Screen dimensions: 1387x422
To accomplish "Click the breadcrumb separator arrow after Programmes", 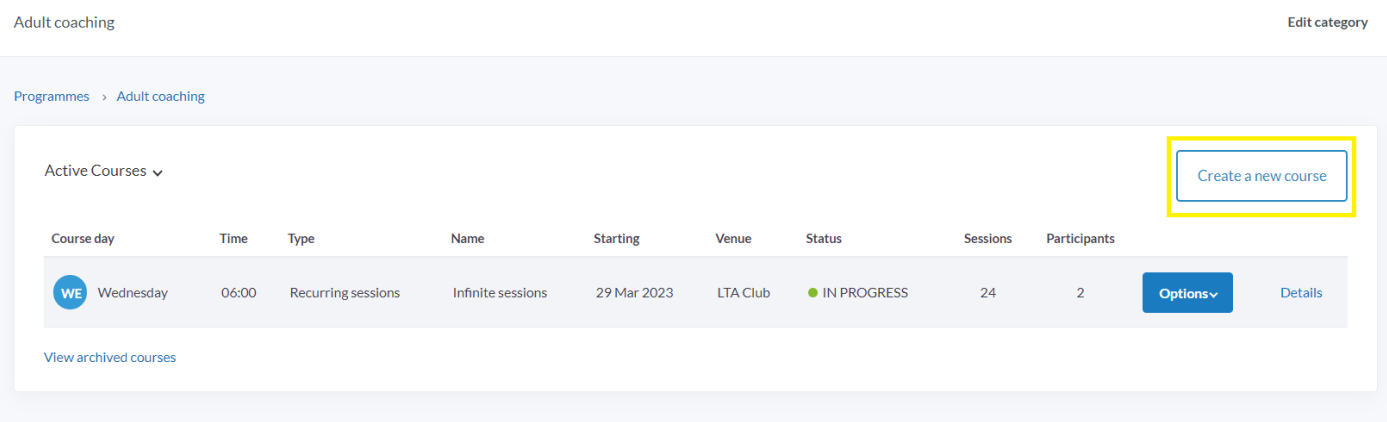I will point(103,97).
